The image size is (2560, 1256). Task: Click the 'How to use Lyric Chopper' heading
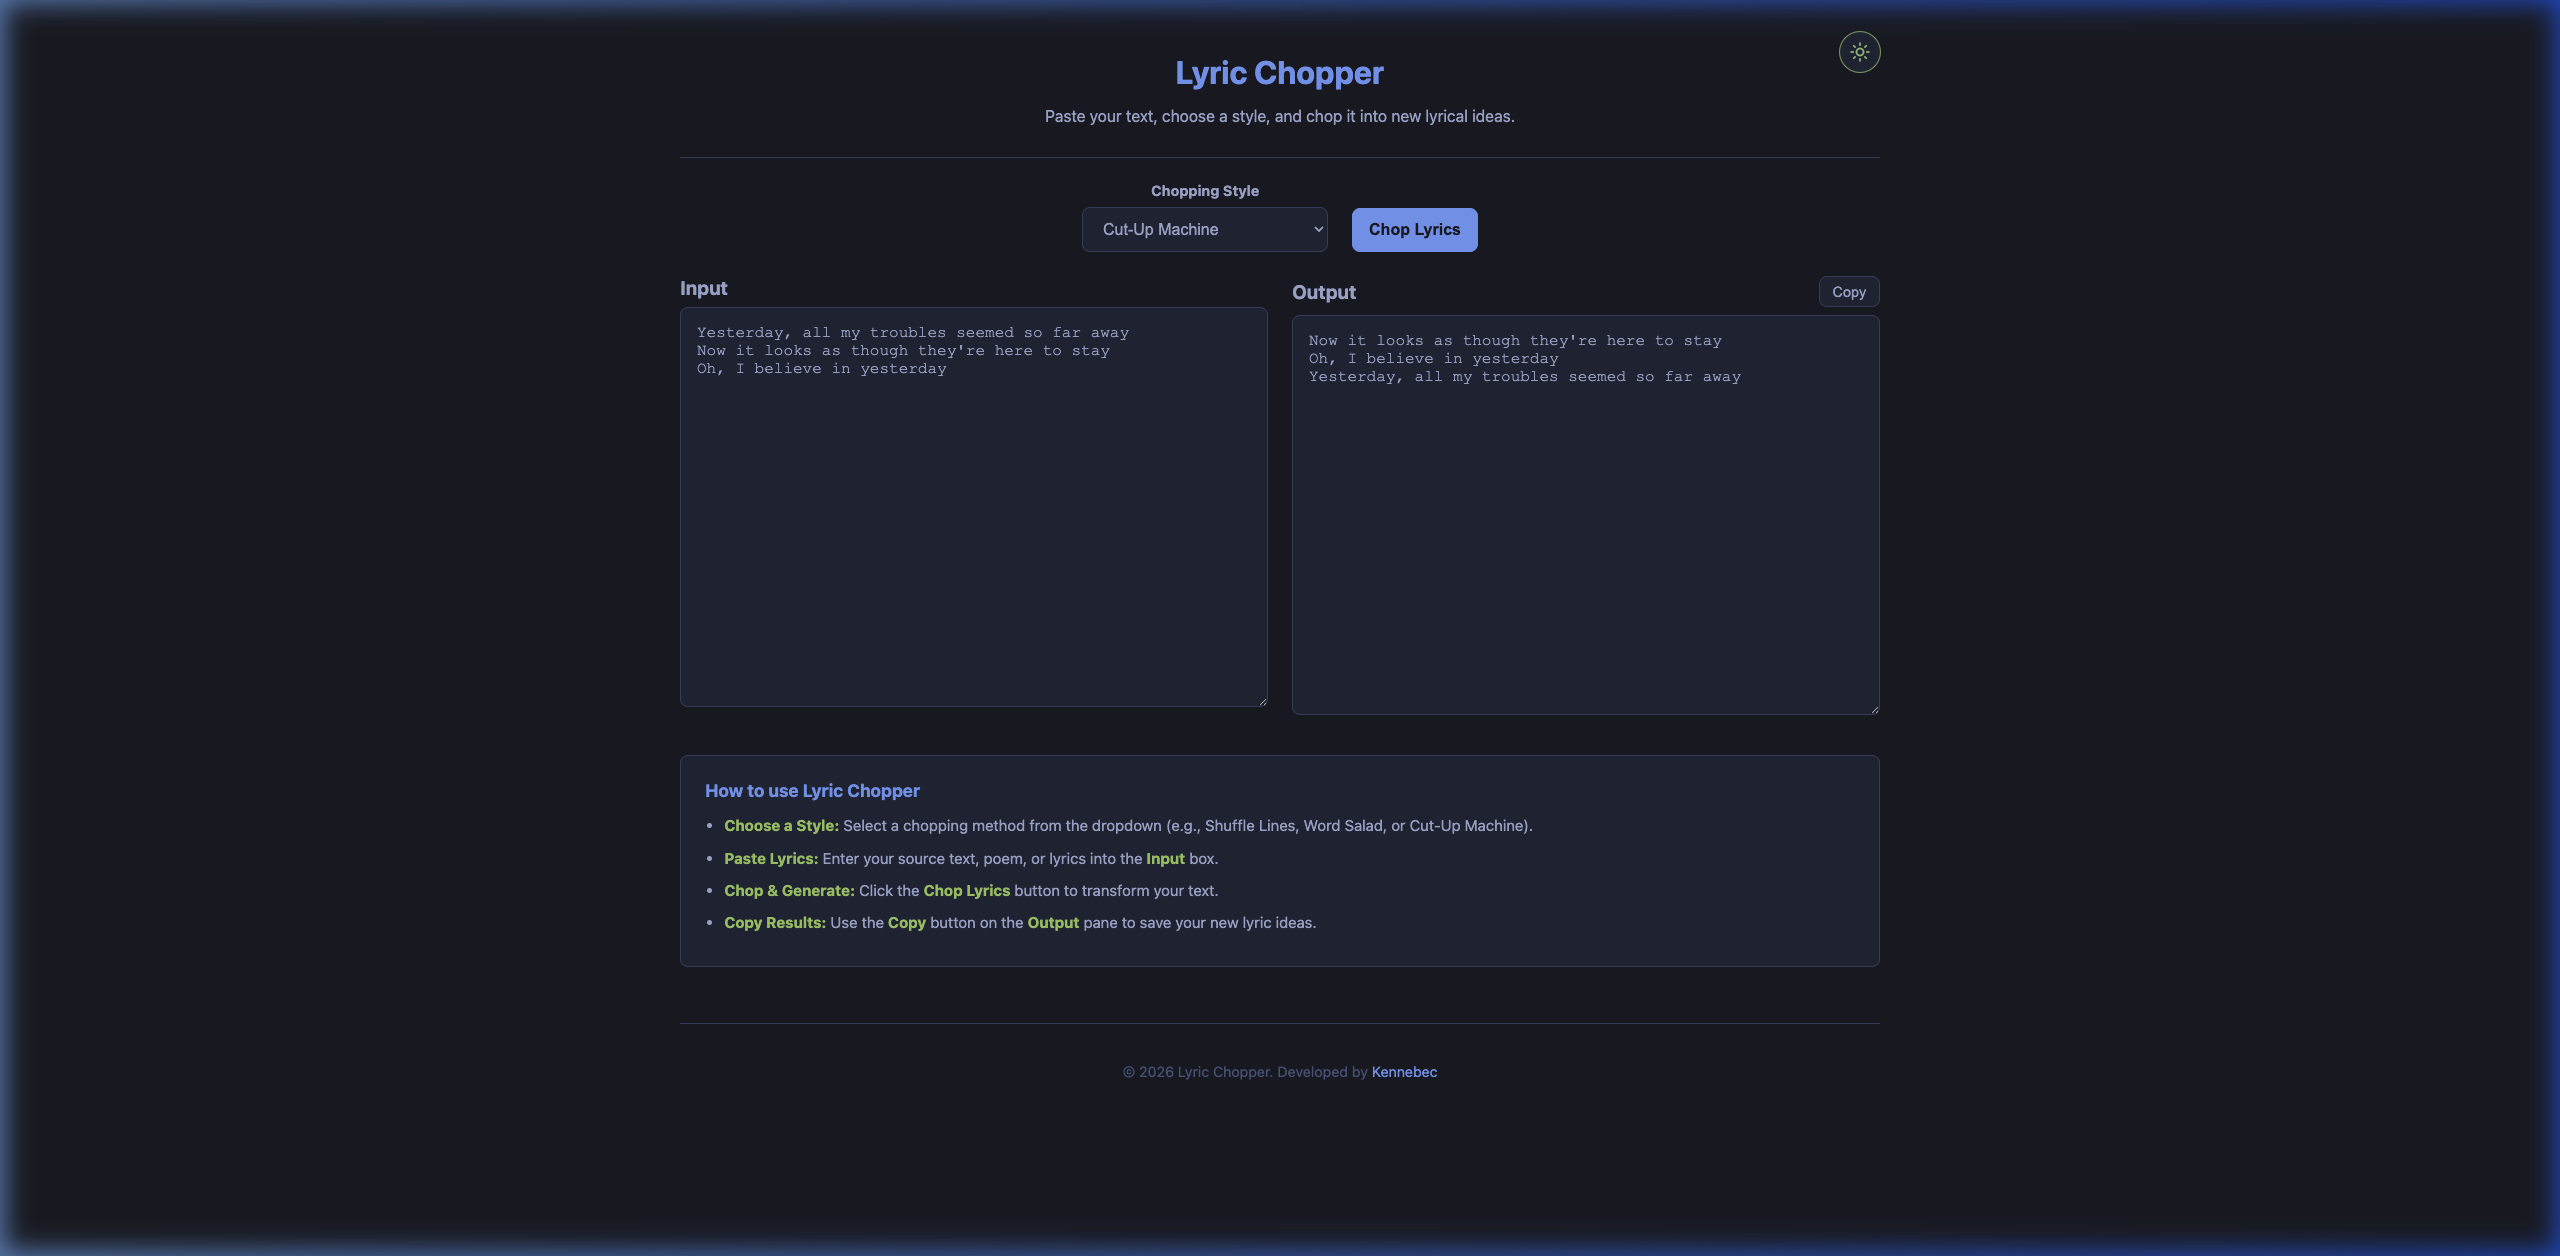[x=812, y=791]
